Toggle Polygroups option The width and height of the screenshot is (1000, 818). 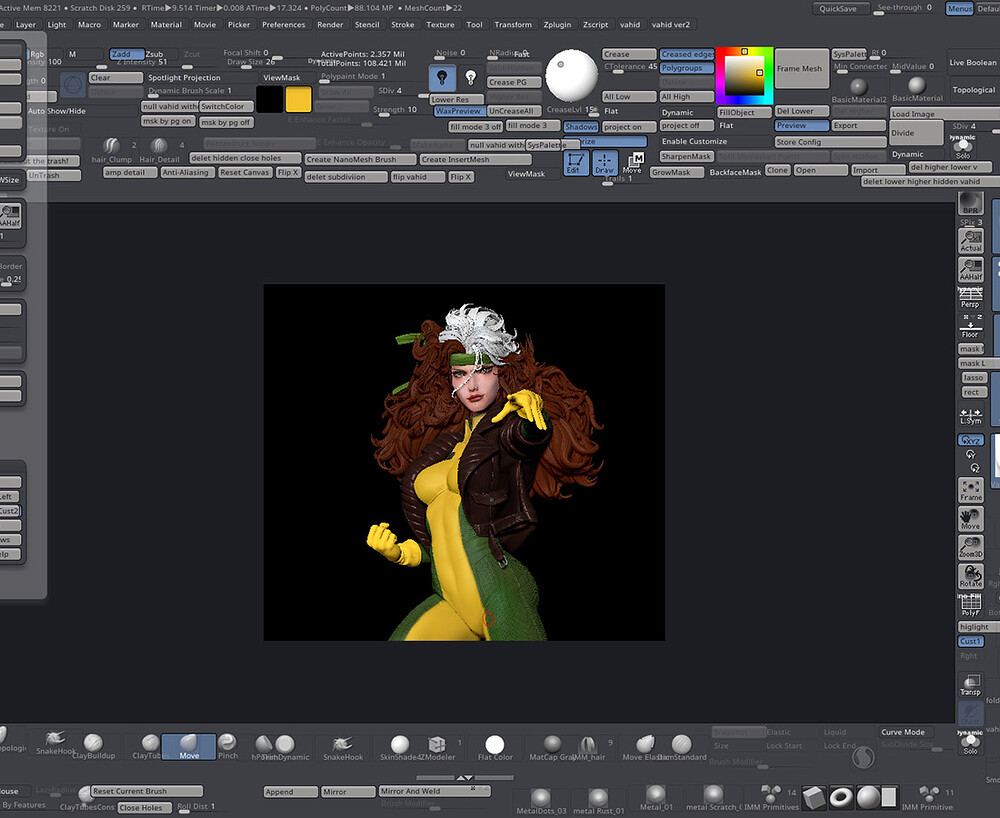coord(687,68)
